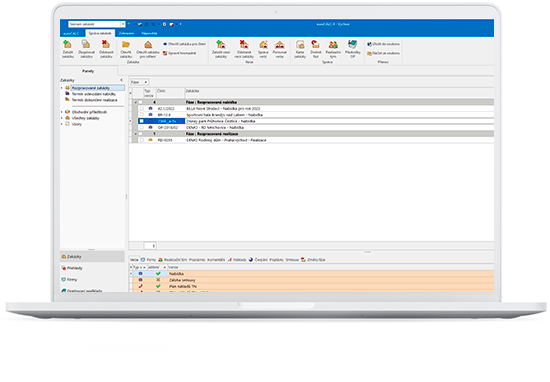550x382 pixels.
Task: Select Termín odevzdání nabídky in the tree
Action: pyautogui.click(x=94, y=94)
